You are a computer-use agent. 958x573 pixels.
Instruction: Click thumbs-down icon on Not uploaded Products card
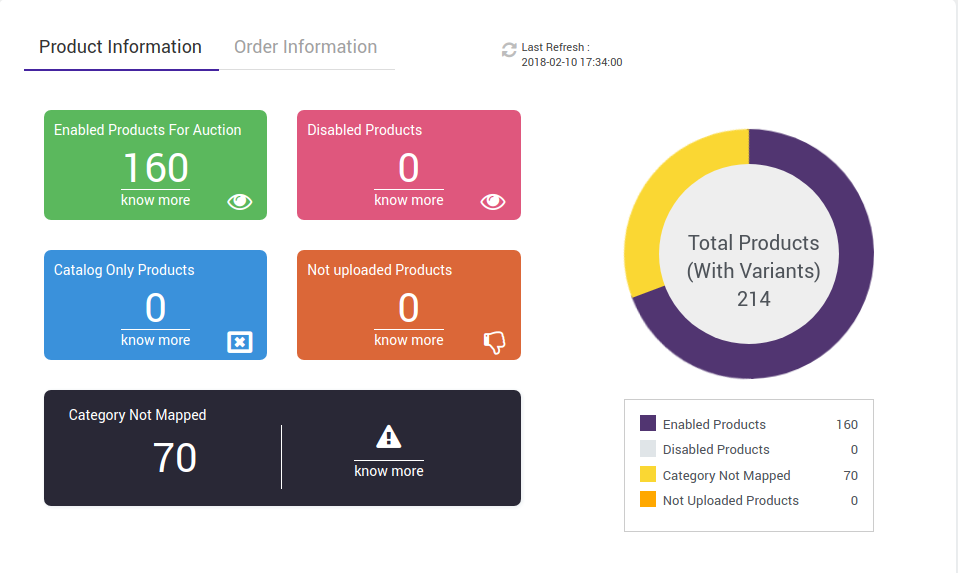(494, 343)
